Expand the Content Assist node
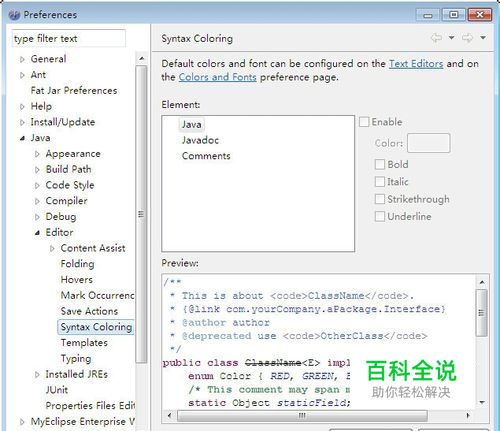Image resolution: width=500 pixels, height=431 pixels. tap(52, 248)
